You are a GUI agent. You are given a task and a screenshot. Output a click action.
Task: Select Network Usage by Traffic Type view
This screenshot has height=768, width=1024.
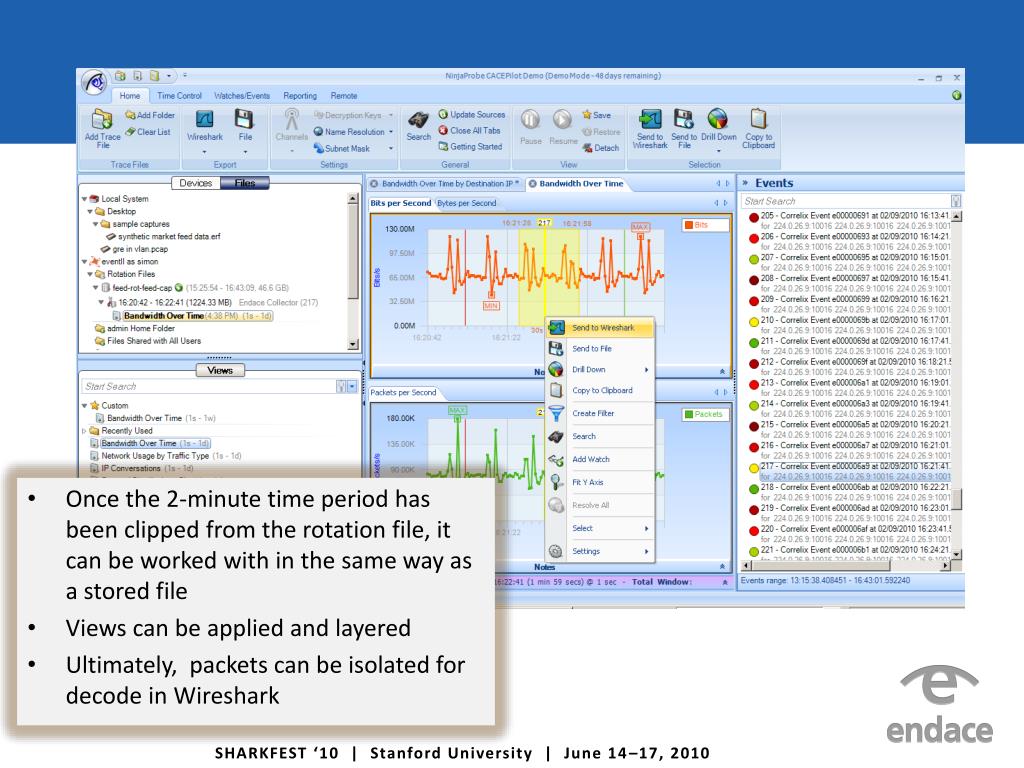166,456
